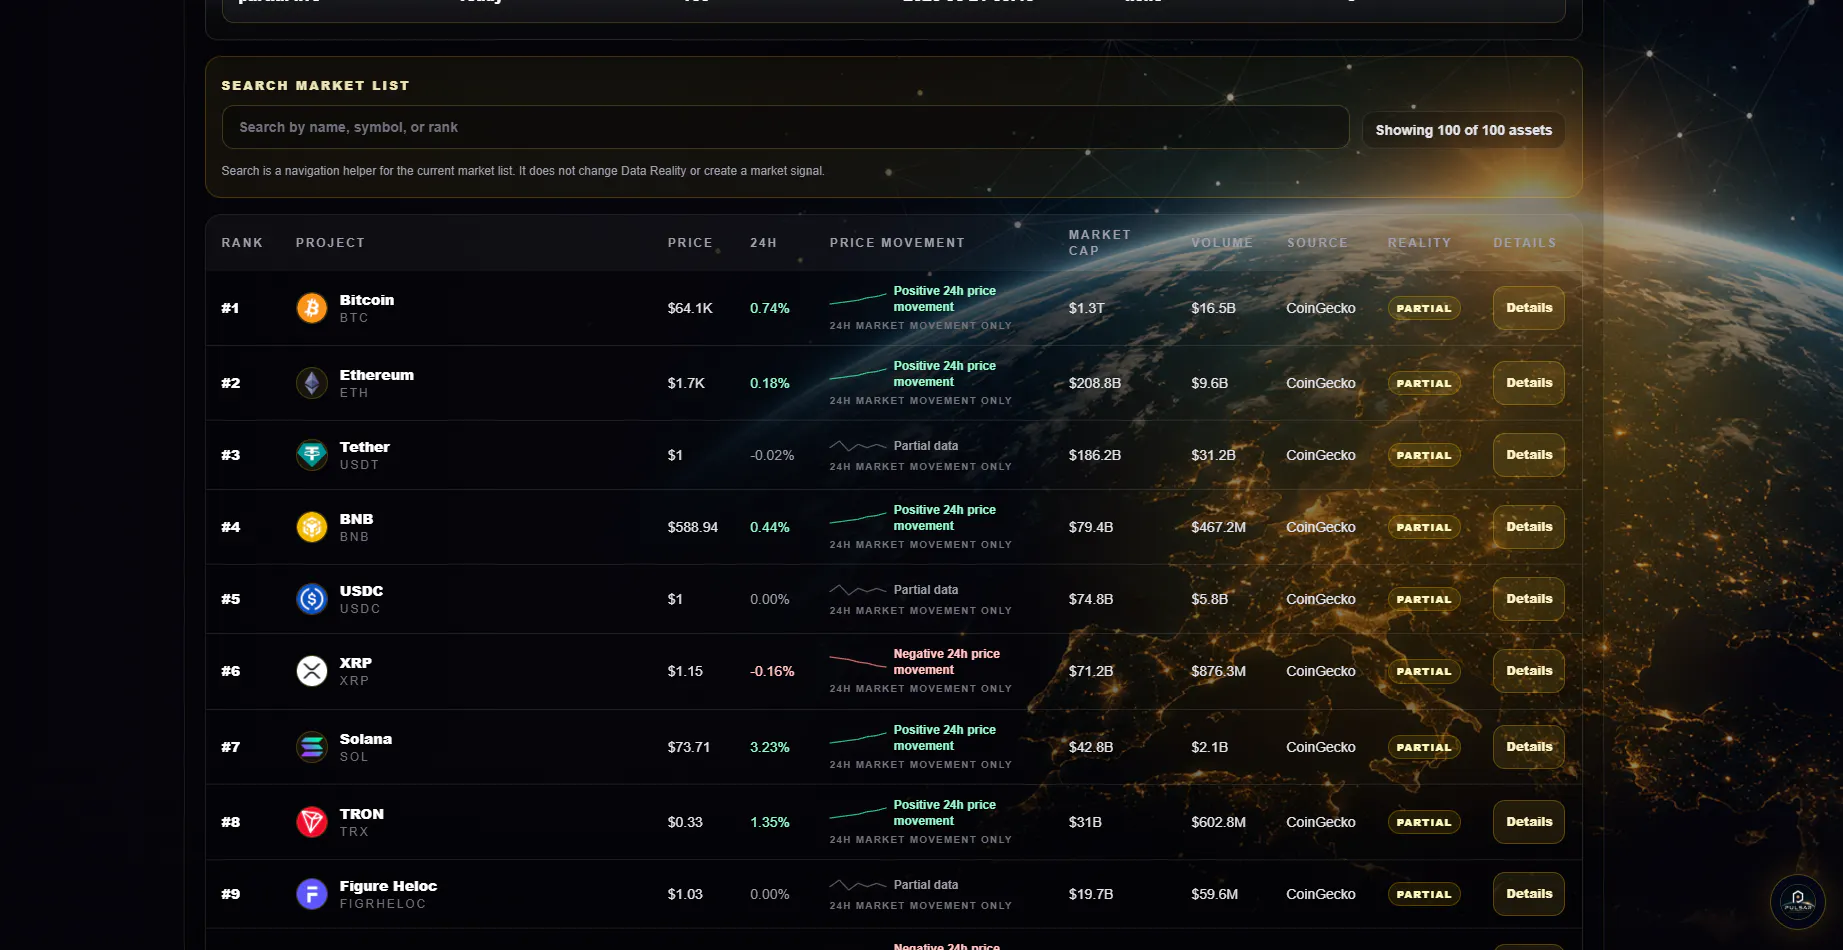
Task: Open Details for XRP
Action: tap(1529, 671)
